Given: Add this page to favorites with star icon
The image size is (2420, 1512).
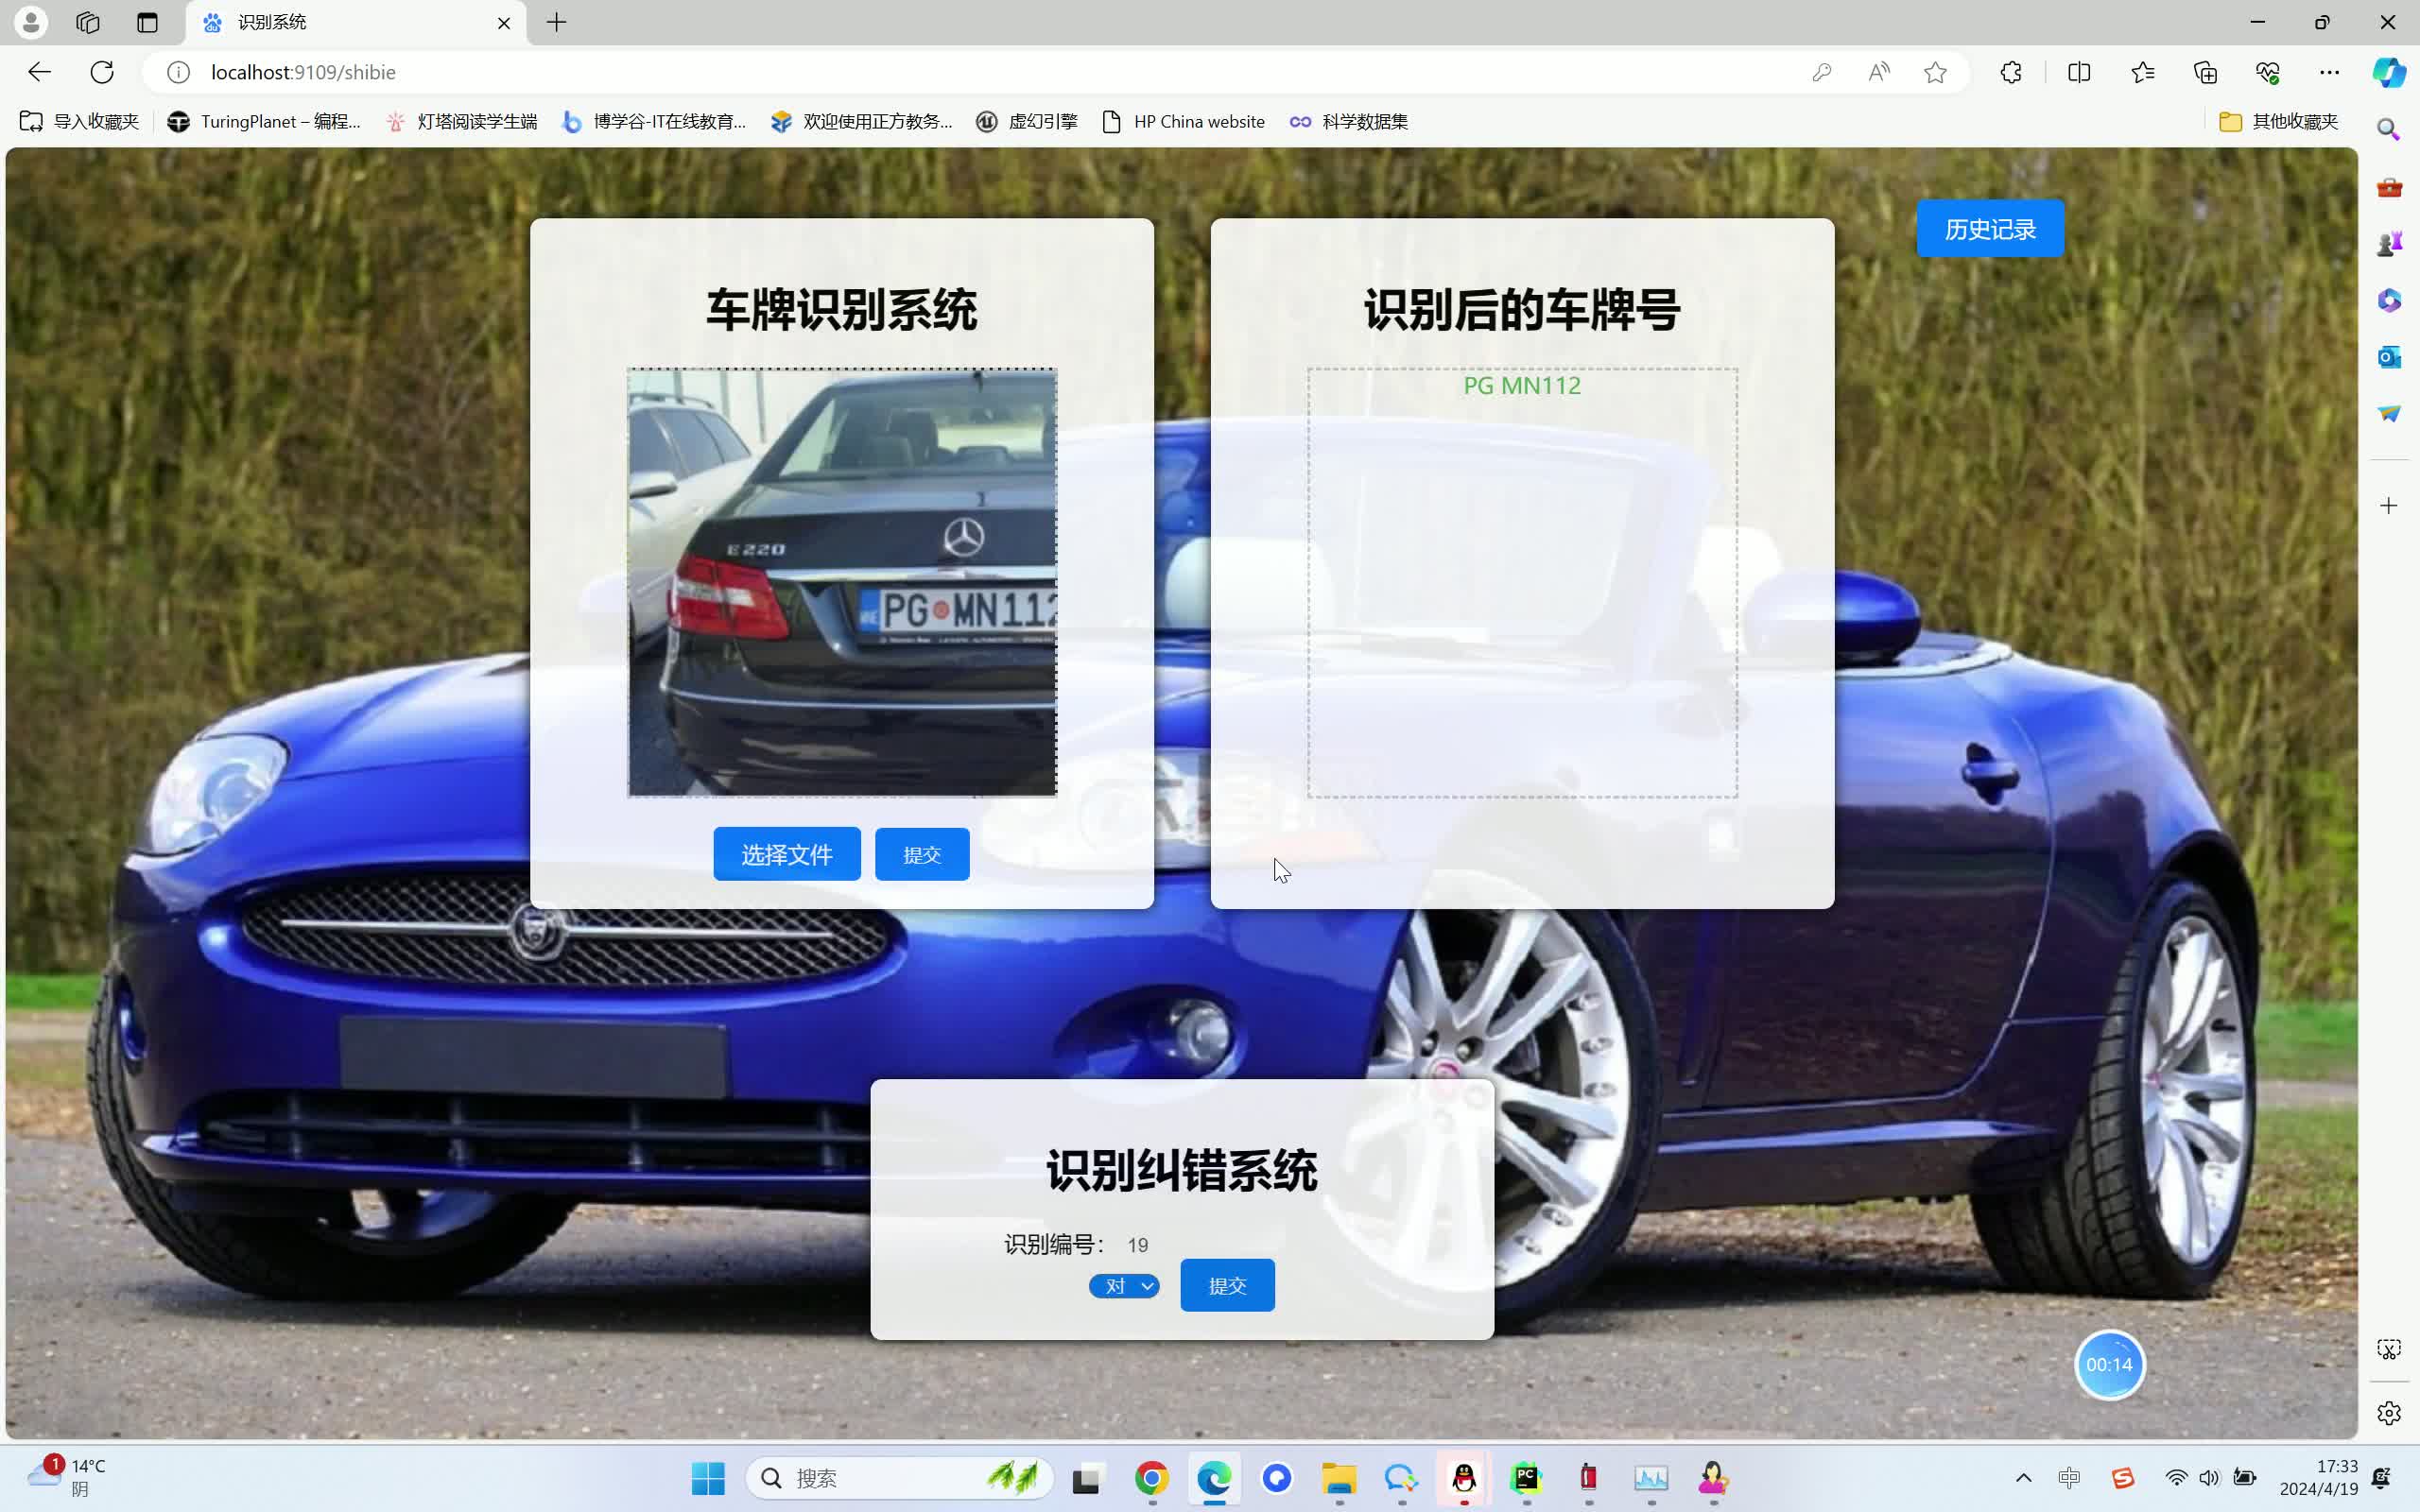Looking at the screenshot, I should pyautogui.click(x=1935, y=72).
